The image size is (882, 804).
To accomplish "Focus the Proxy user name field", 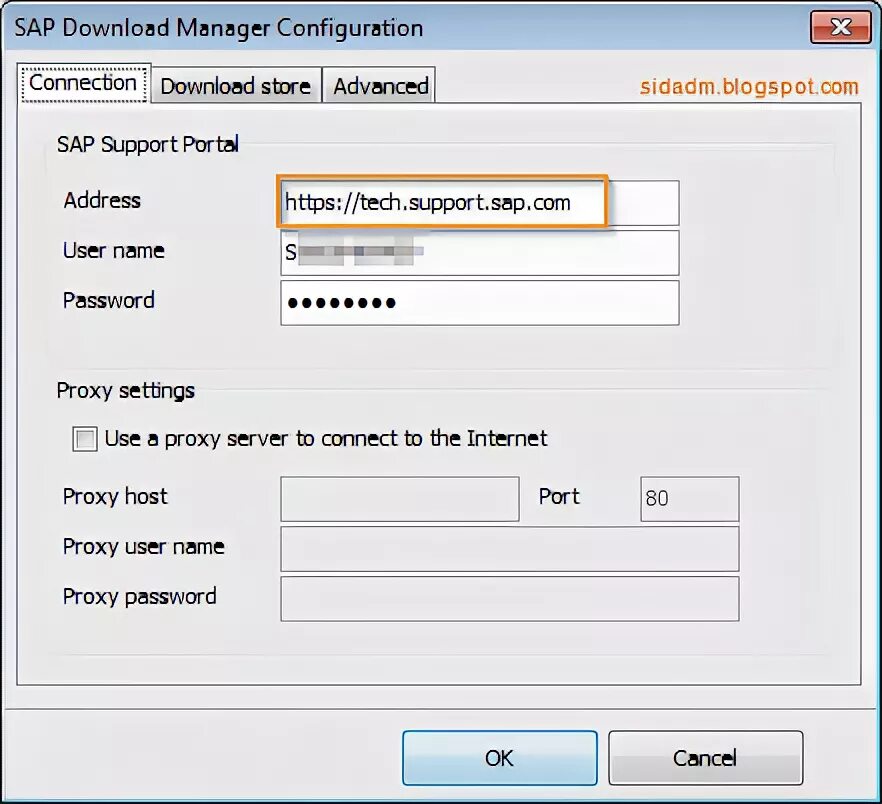I will (510, 549).
